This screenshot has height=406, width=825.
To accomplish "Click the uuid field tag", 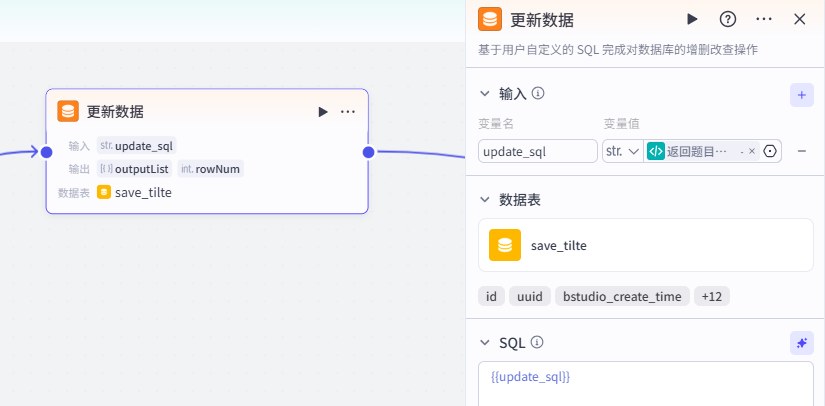I will pyautogui.click(x=530, y=297).
